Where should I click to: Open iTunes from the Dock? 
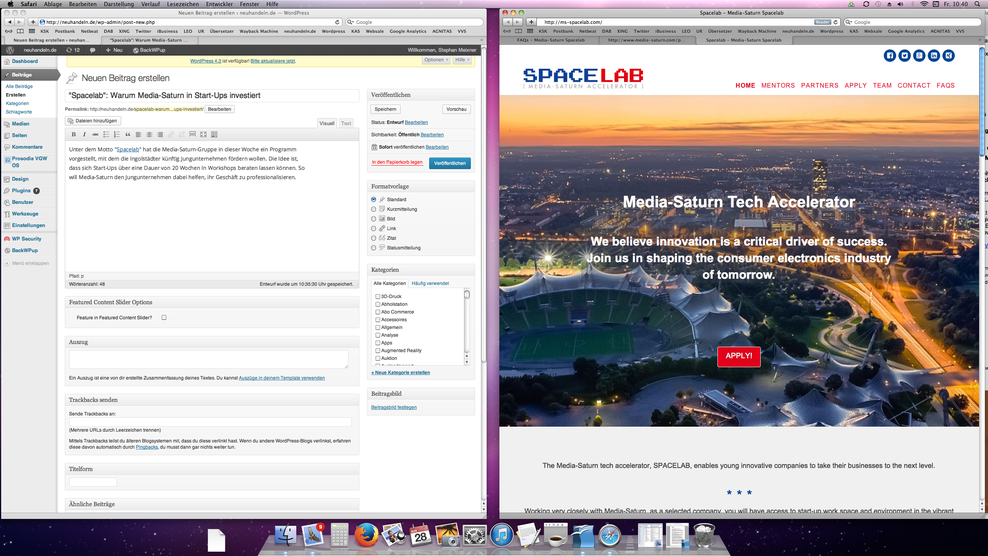click(502, 536)
